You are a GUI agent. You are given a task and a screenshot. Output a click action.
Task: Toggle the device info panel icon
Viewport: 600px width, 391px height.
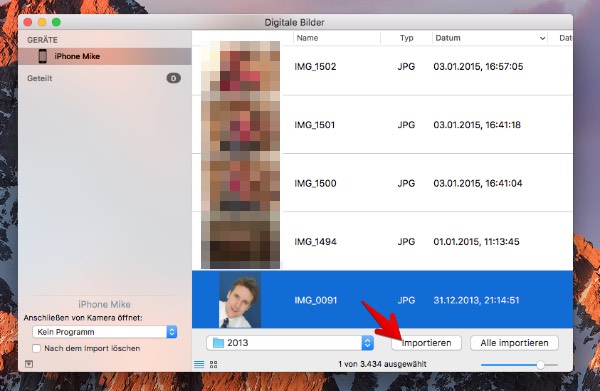click(x=29, y=364)
